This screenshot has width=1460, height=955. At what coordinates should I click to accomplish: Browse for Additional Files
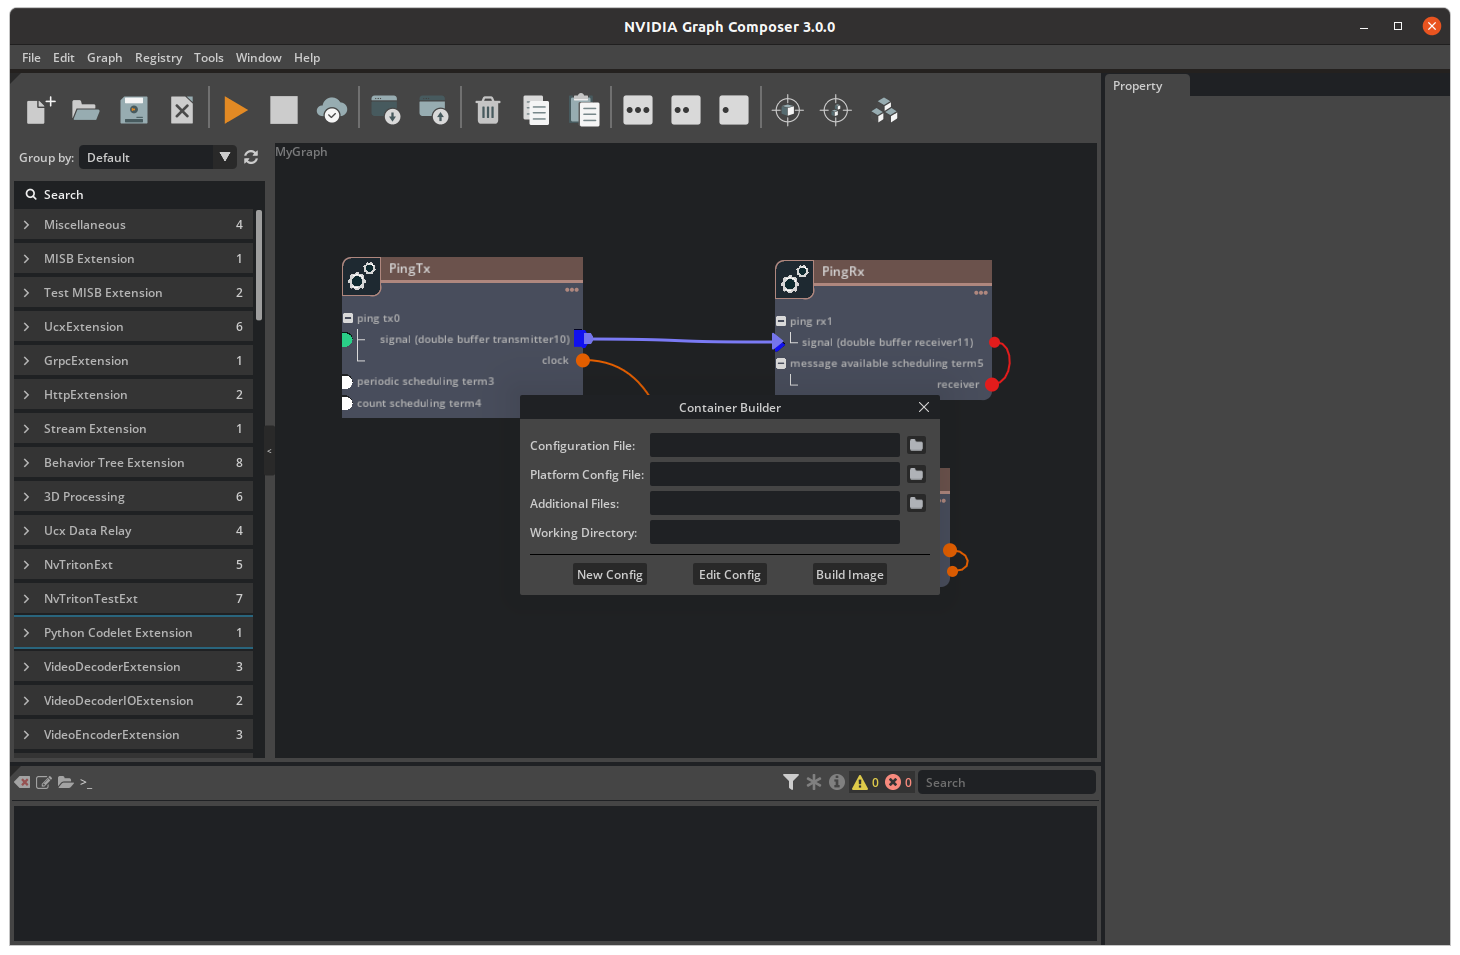coord(916,503)
